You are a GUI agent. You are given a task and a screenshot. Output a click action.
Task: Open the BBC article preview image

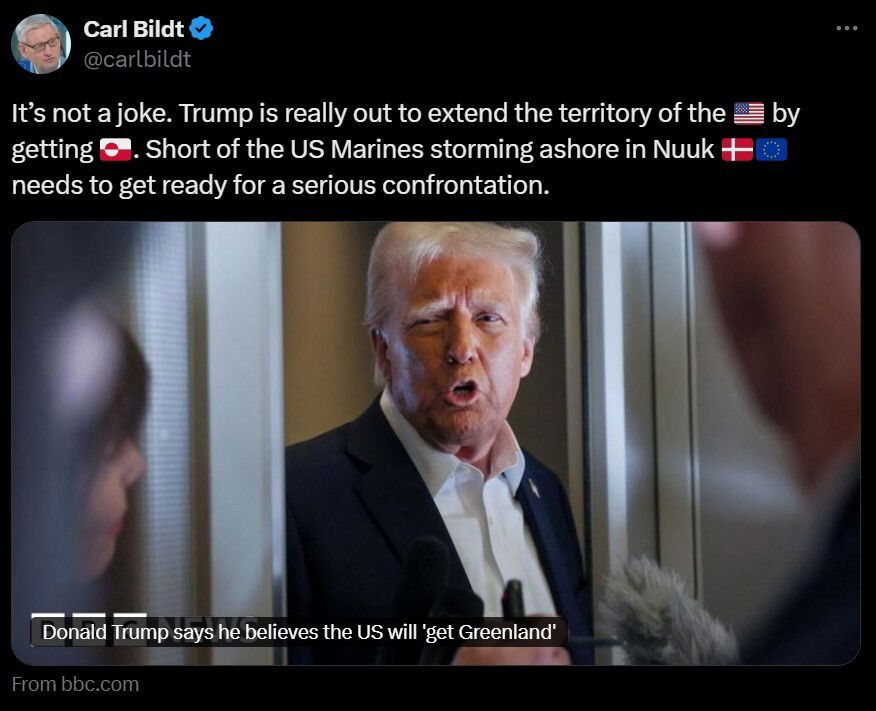(436, 443)
